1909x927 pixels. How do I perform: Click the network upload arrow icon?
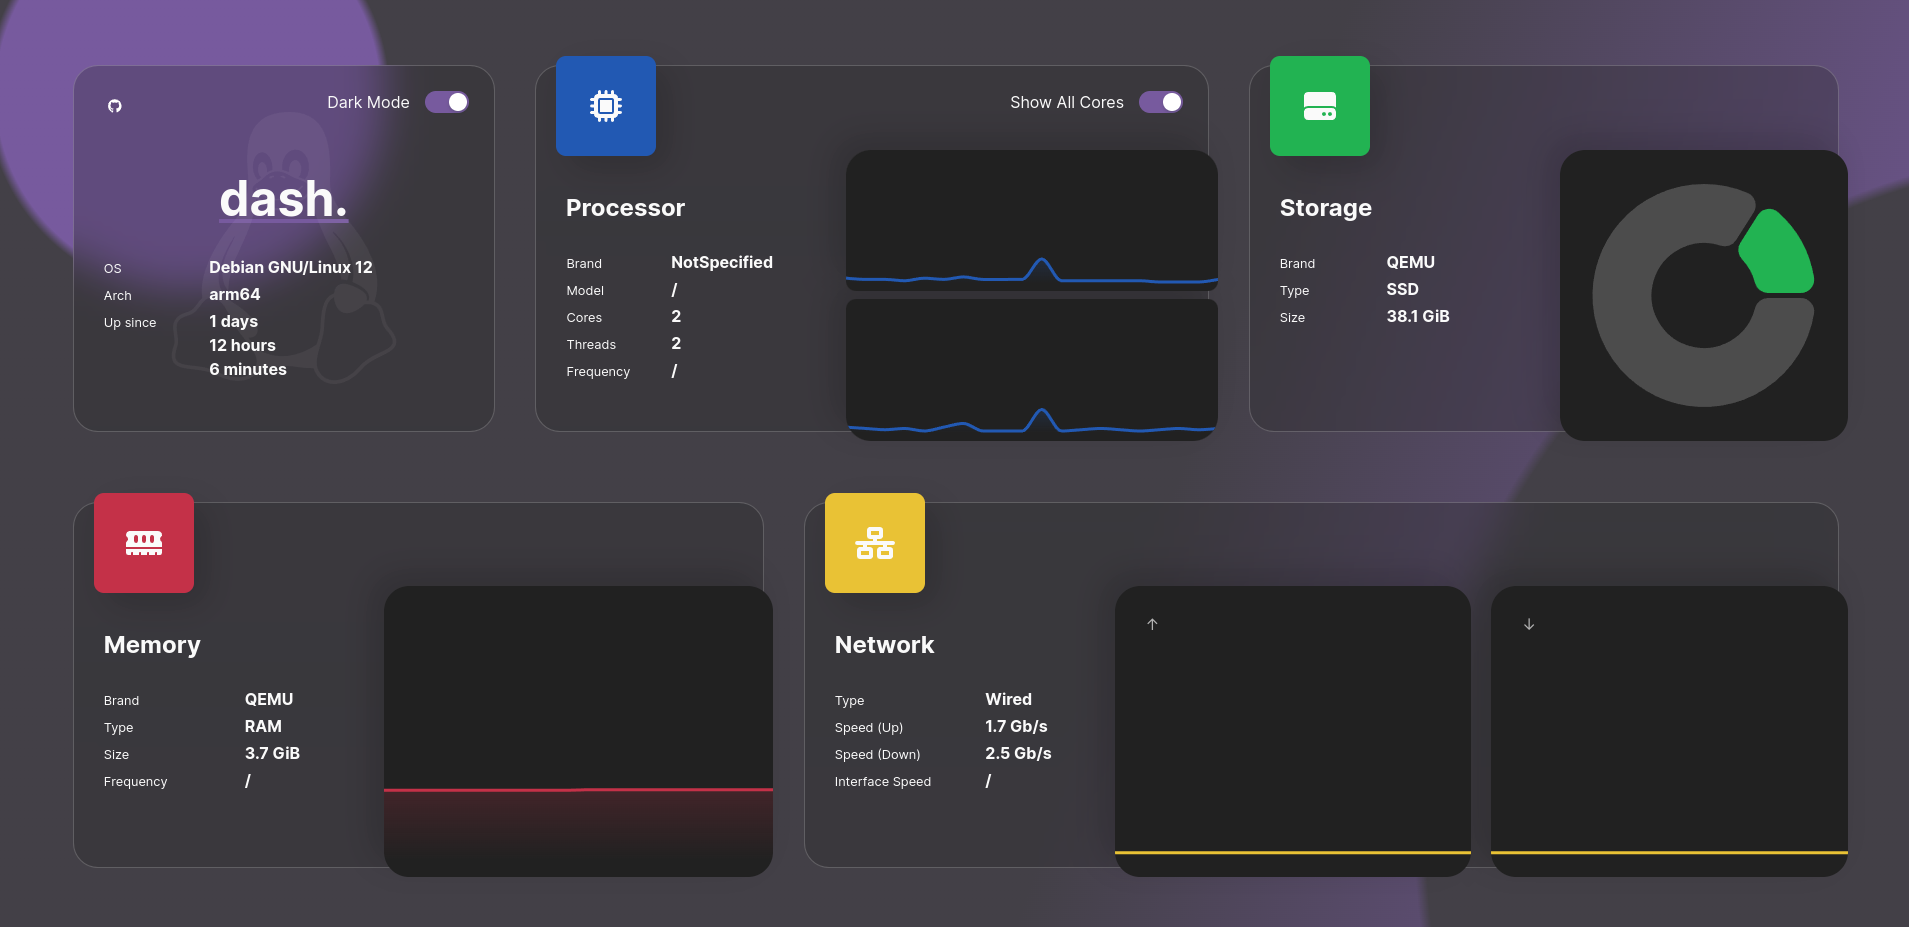1152,624
